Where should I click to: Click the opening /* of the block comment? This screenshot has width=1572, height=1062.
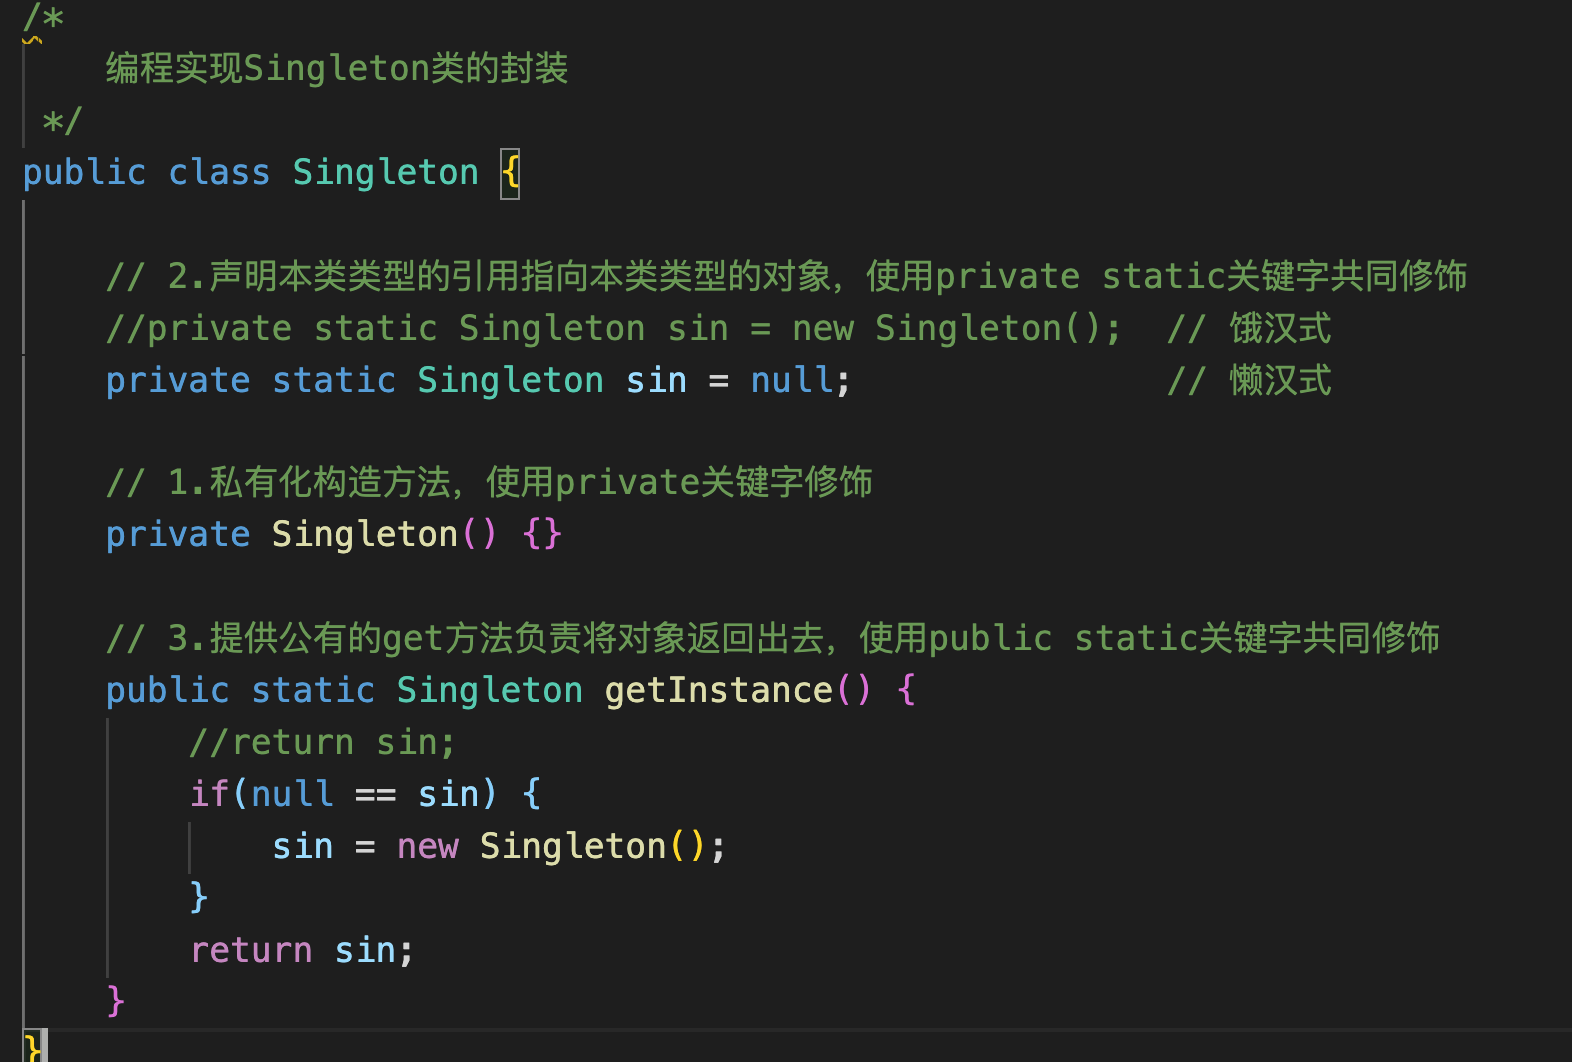43,18
